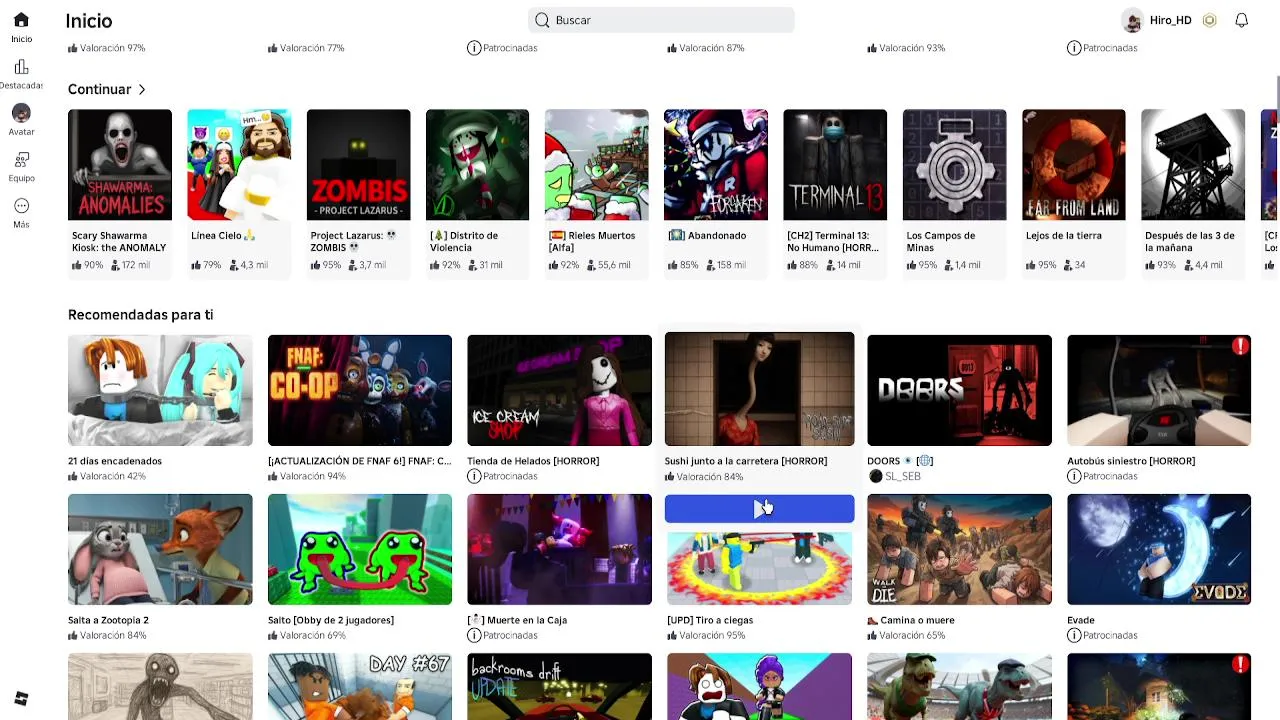
Task: Open the dinosaur game card in bottom row
Action: tap(959, 686)
